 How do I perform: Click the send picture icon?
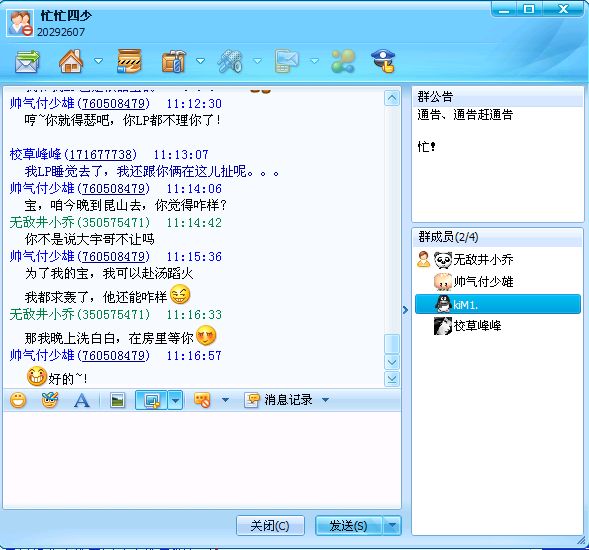118,400
